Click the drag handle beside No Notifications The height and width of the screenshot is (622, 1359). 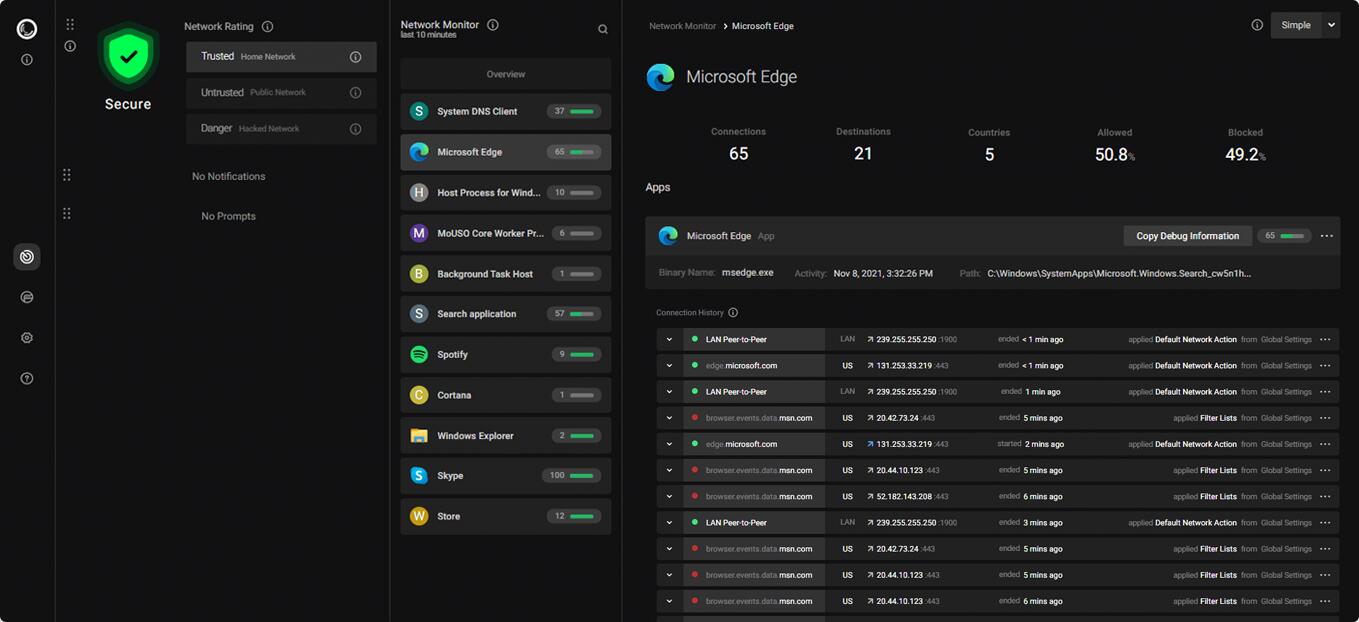67,175
